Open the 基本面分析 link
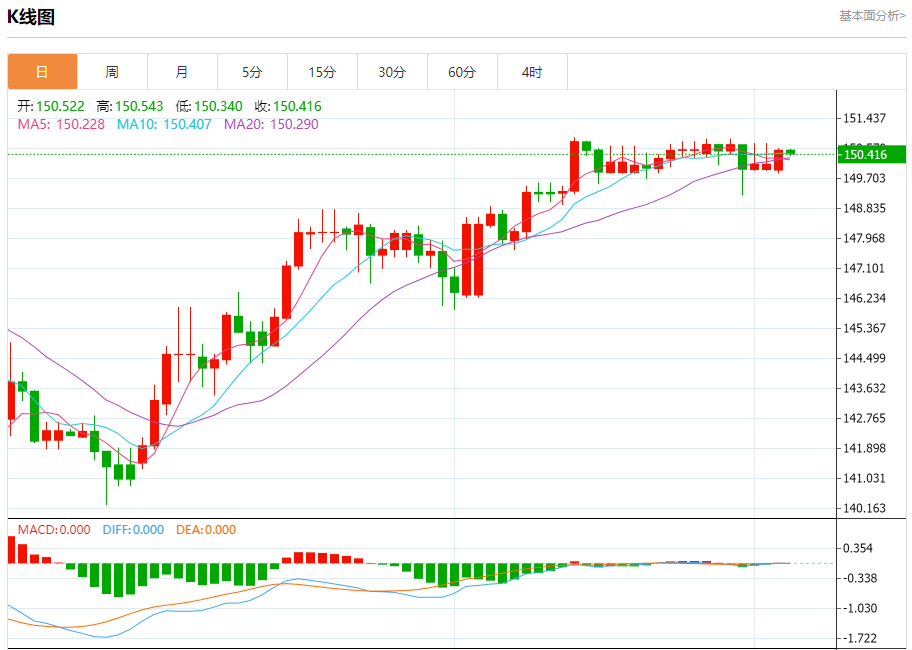 (871, 16)
